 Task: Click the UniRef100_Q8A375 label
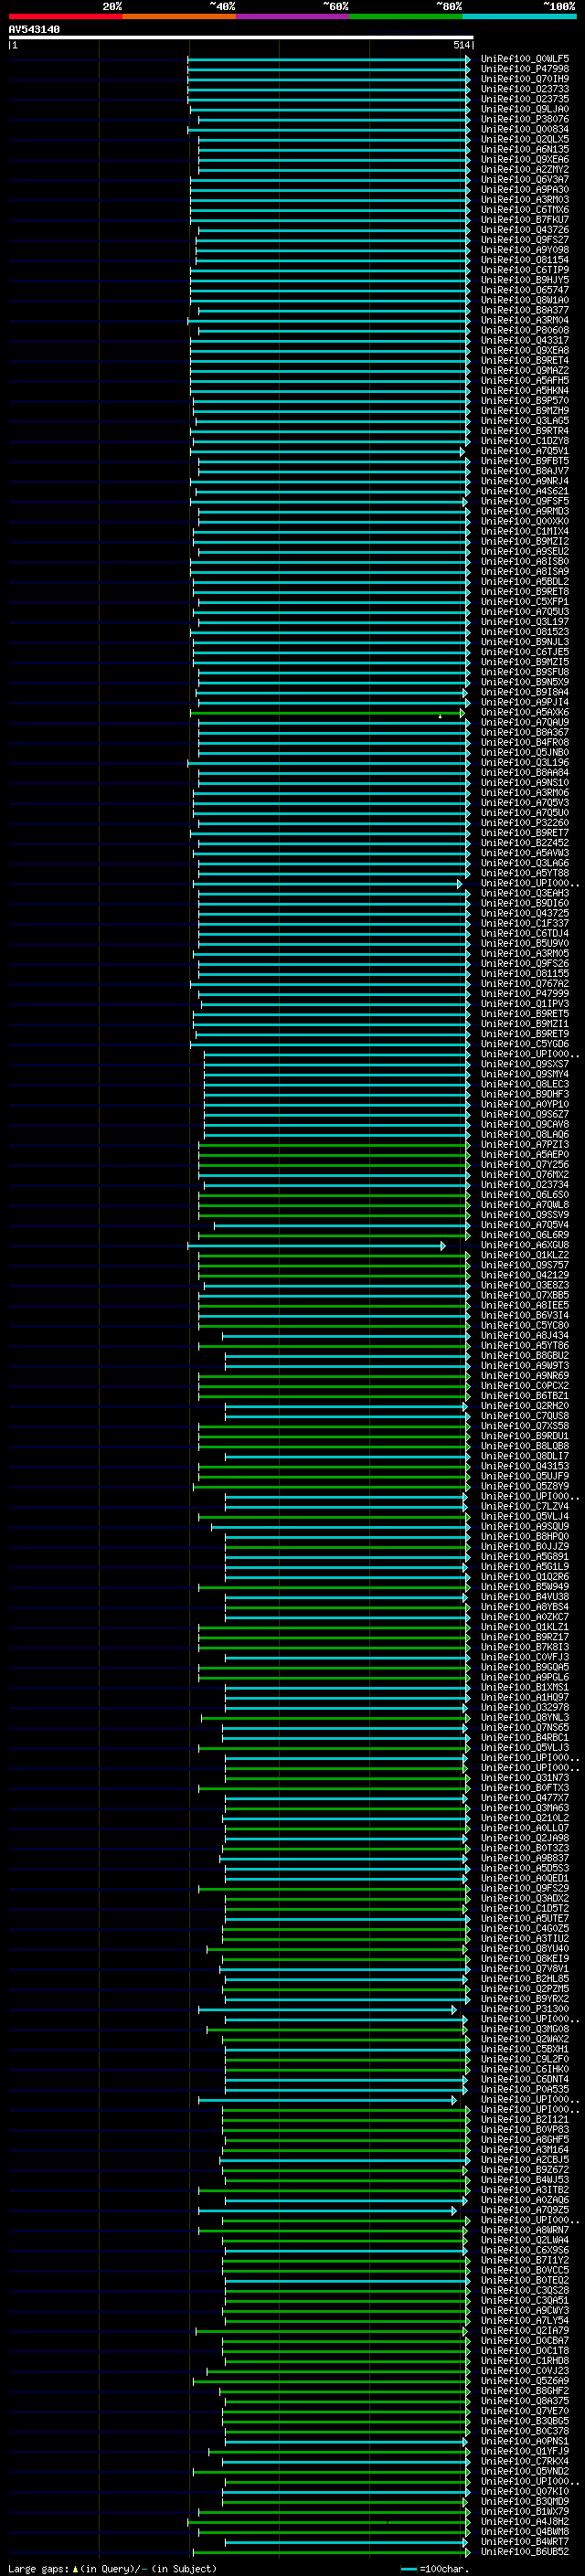coord(525,2401)
